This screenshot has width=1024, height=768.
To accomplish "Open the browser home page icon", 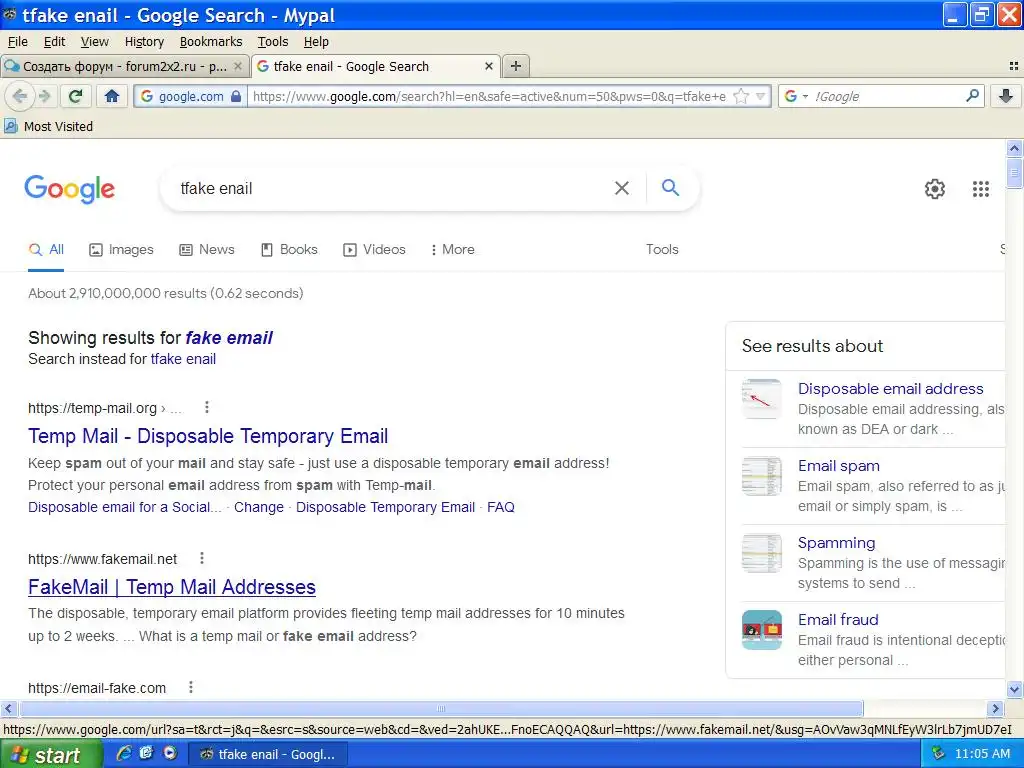I will (x=112, y=97).
